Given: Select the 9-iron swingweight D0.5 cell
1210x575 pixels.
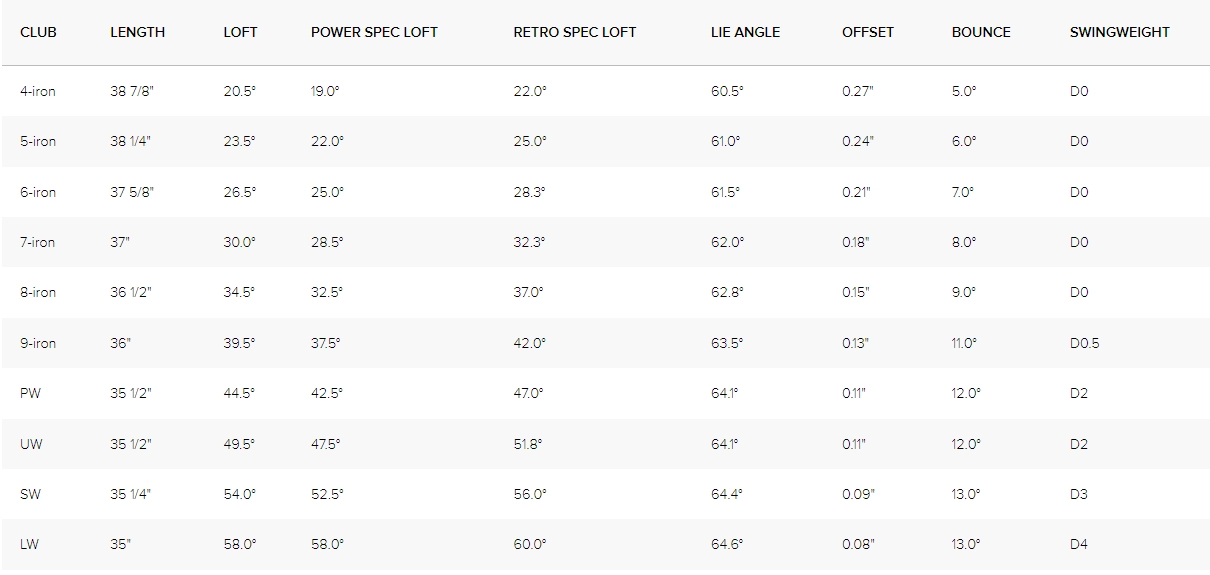Looking at the screenshot, I should click(1084, 343).
